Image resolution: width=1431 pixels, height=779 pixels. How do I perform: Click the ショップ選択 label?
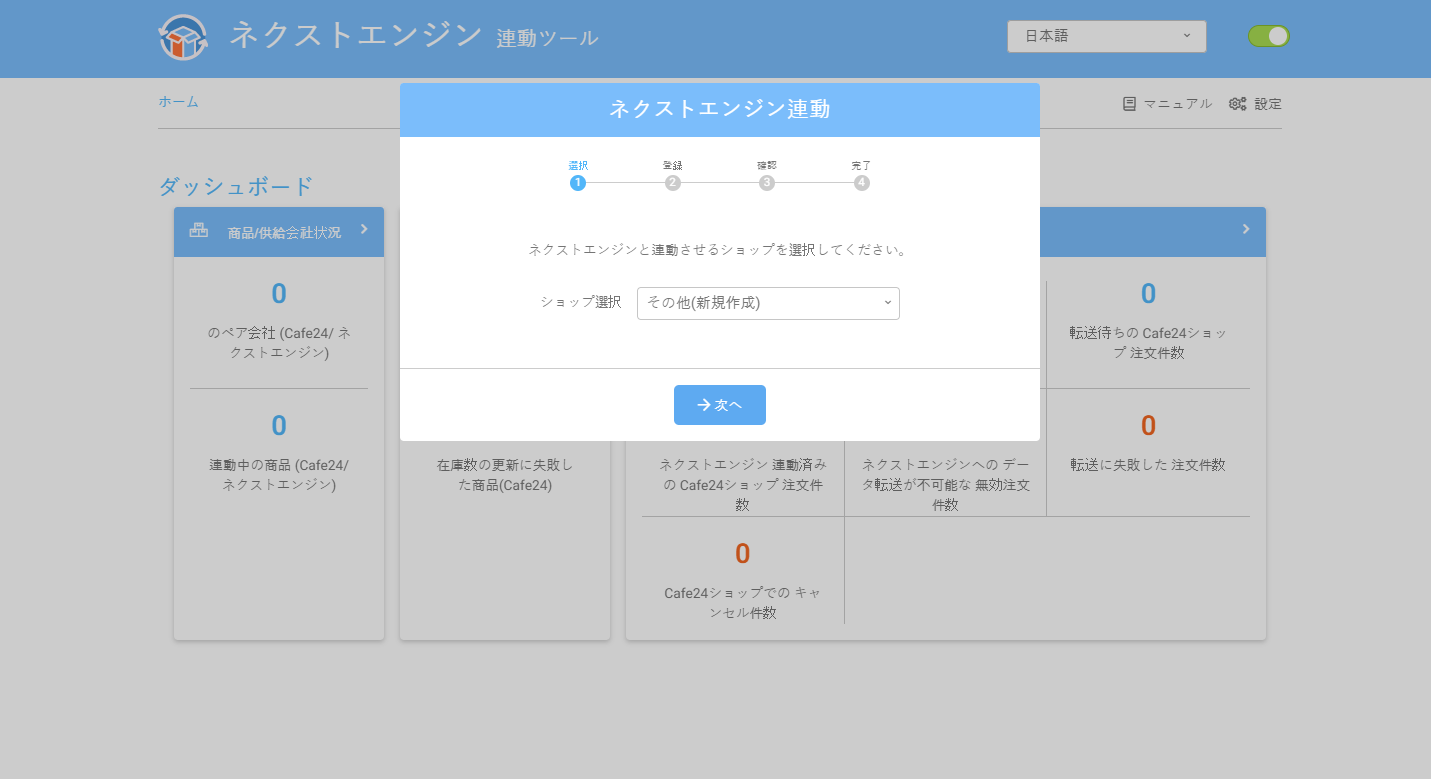coord(581,302)
